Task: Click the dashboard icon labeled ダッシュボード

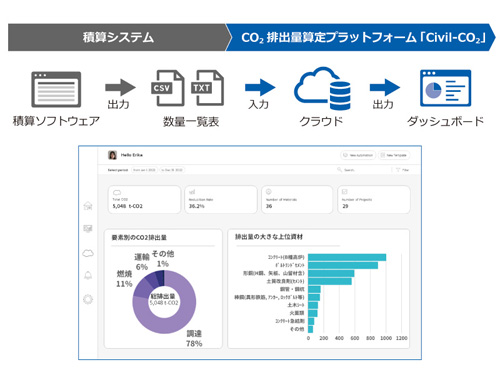Action: click(445, 88)
